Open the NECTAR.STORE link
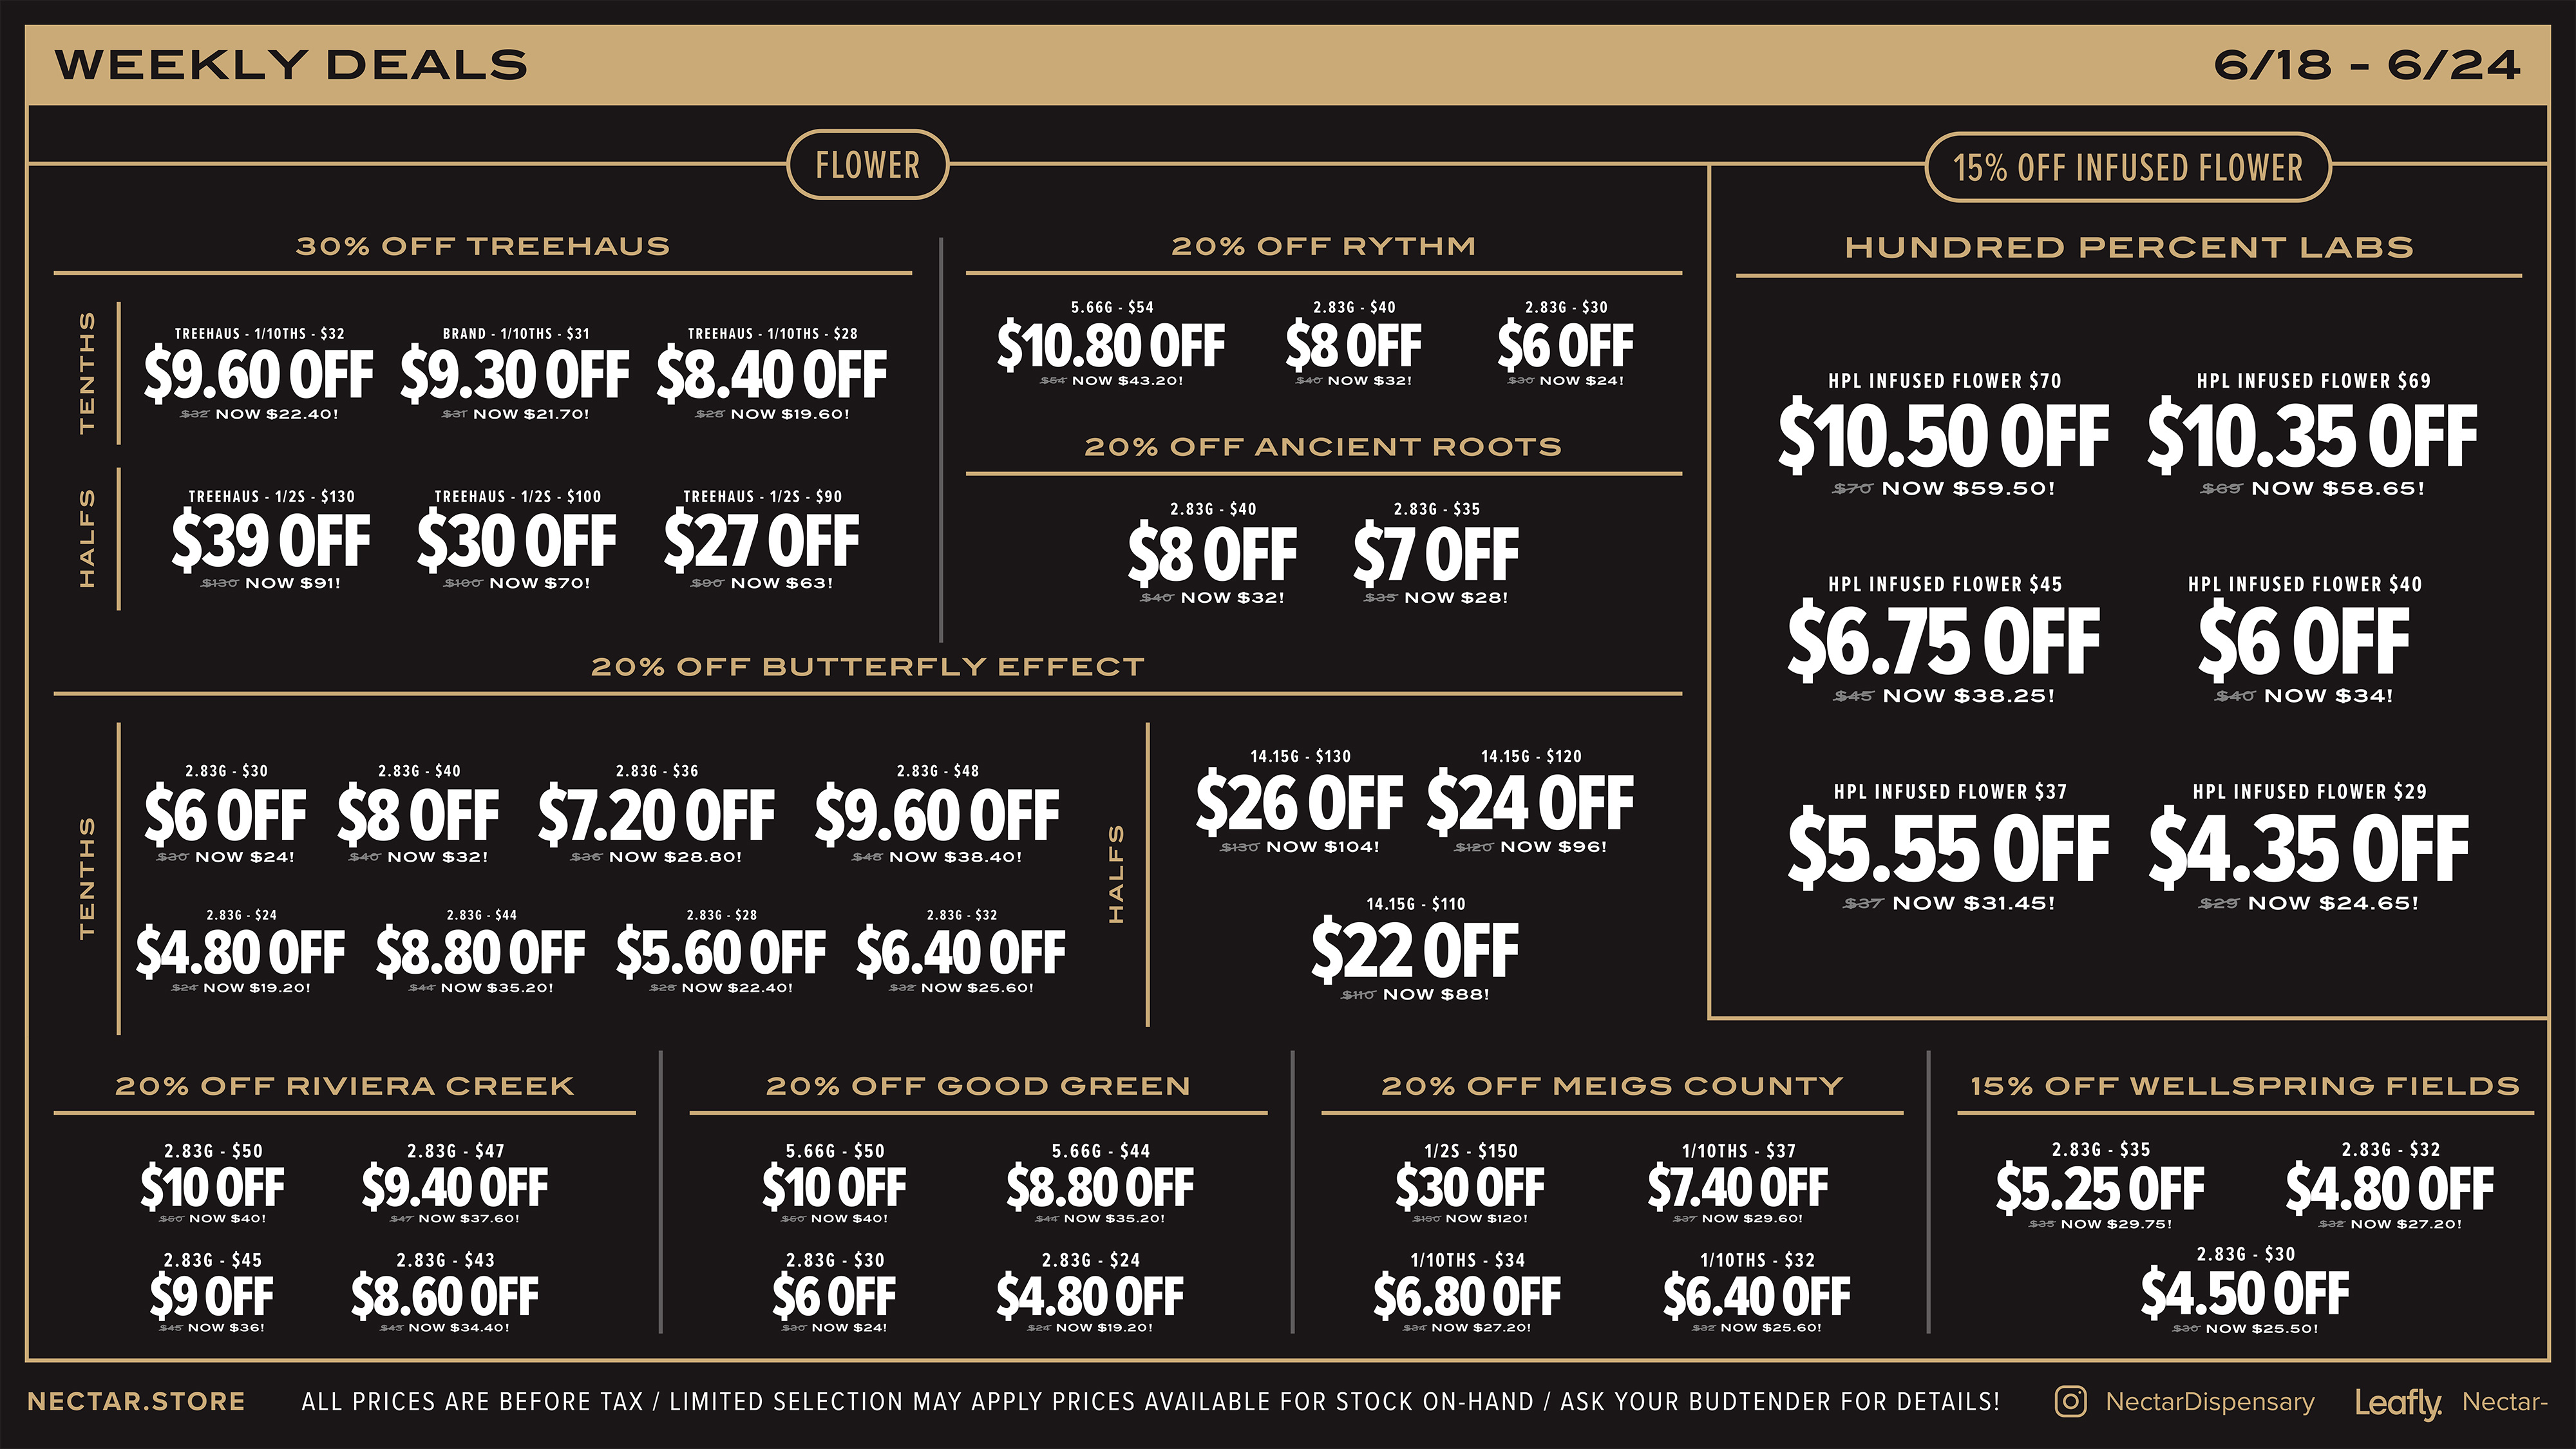Screen dimensions: 2576x1449 (136, 1401)
